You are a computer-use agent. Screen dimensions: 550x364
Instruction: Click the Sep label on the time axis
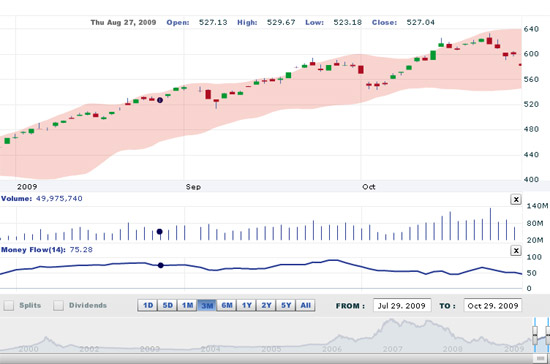(193, 187)
